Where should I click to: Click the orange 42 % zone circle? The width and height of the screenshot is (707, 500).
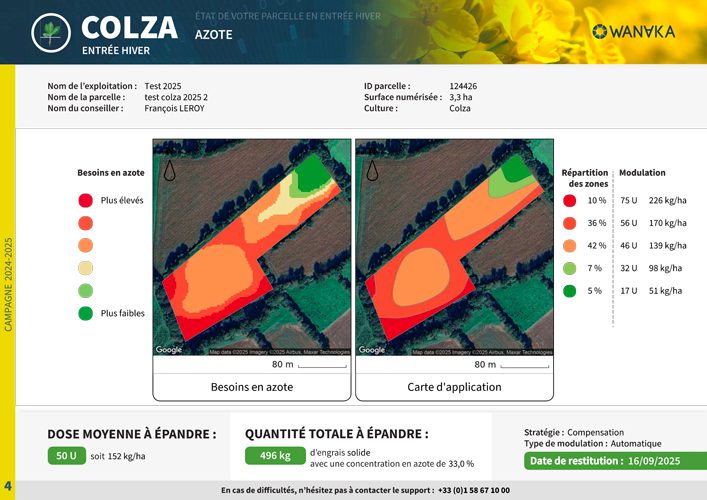click(569, 246)
